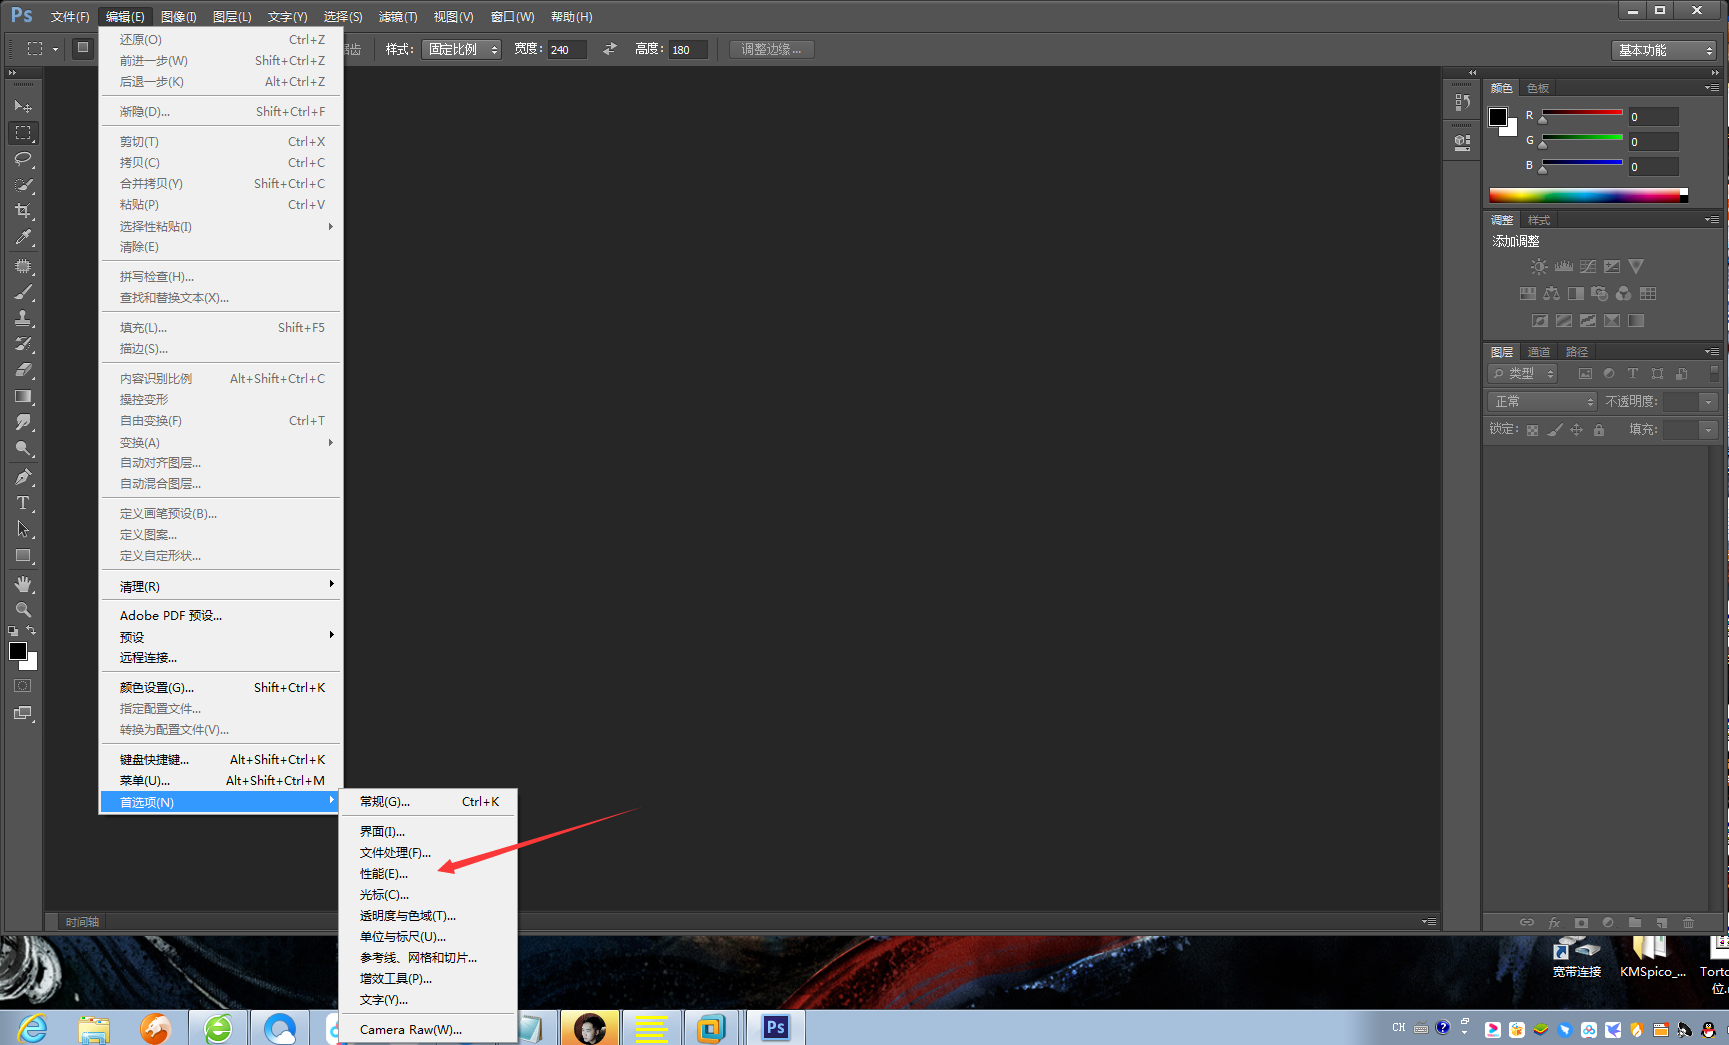This screenshot has width=1729, height=1045.
Task: Select the Eyedropper tool
Action: [x=22, y=237]
